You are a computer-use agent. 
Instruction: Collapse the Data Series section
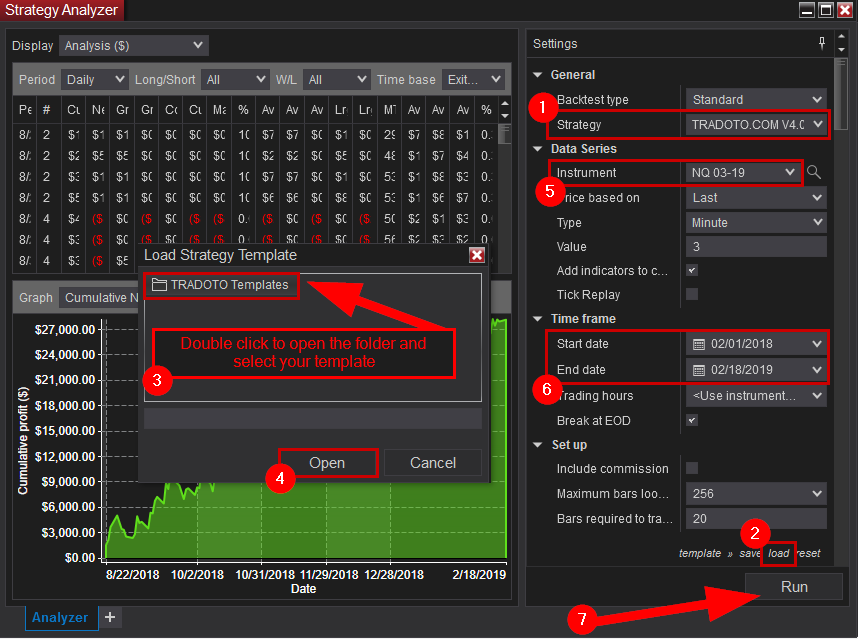click(538, 149)
